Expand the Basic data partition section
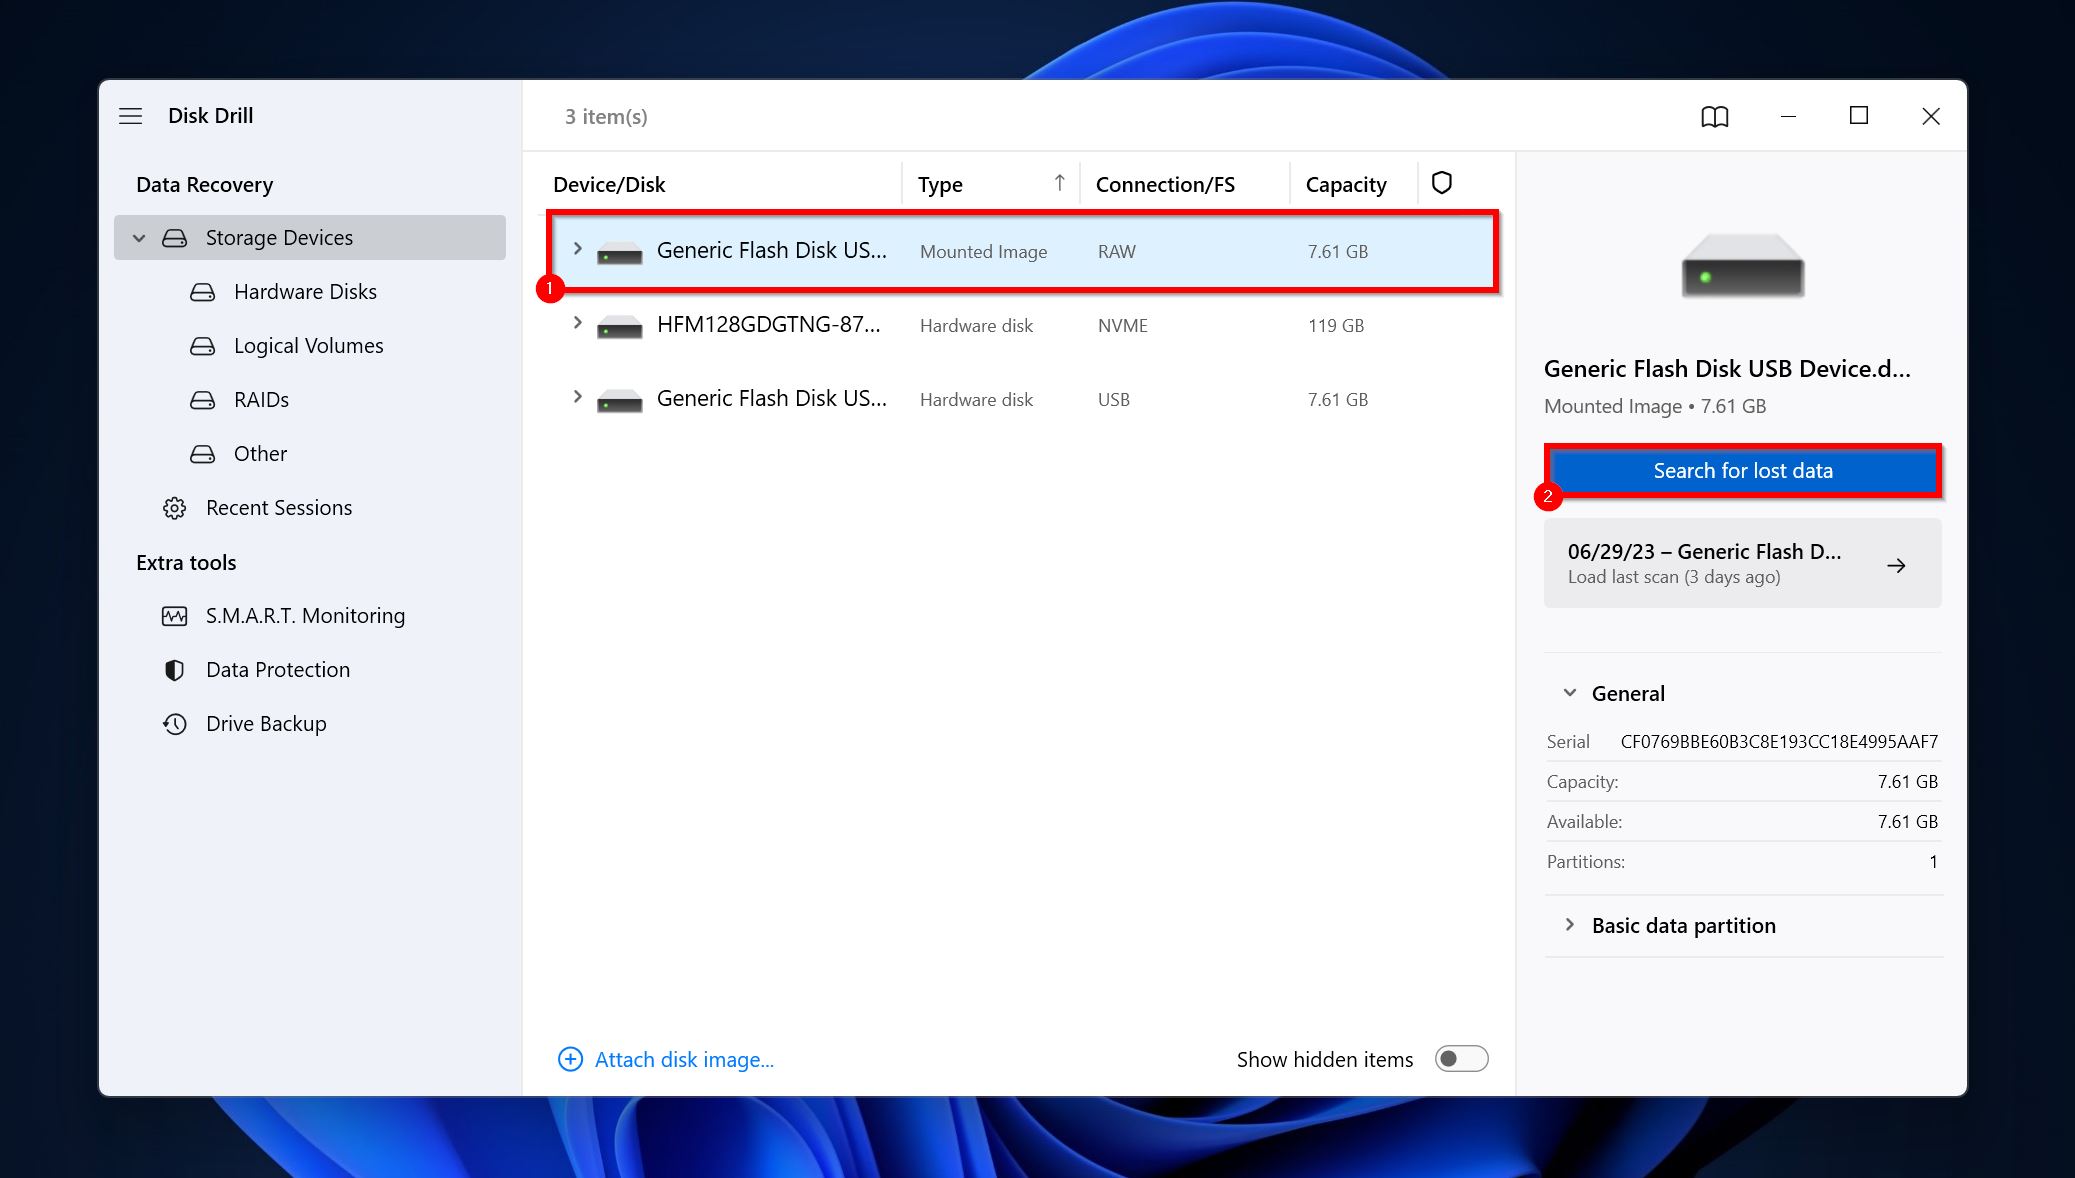Viewport: 2075px width, 1178px height. (1569, 924)
